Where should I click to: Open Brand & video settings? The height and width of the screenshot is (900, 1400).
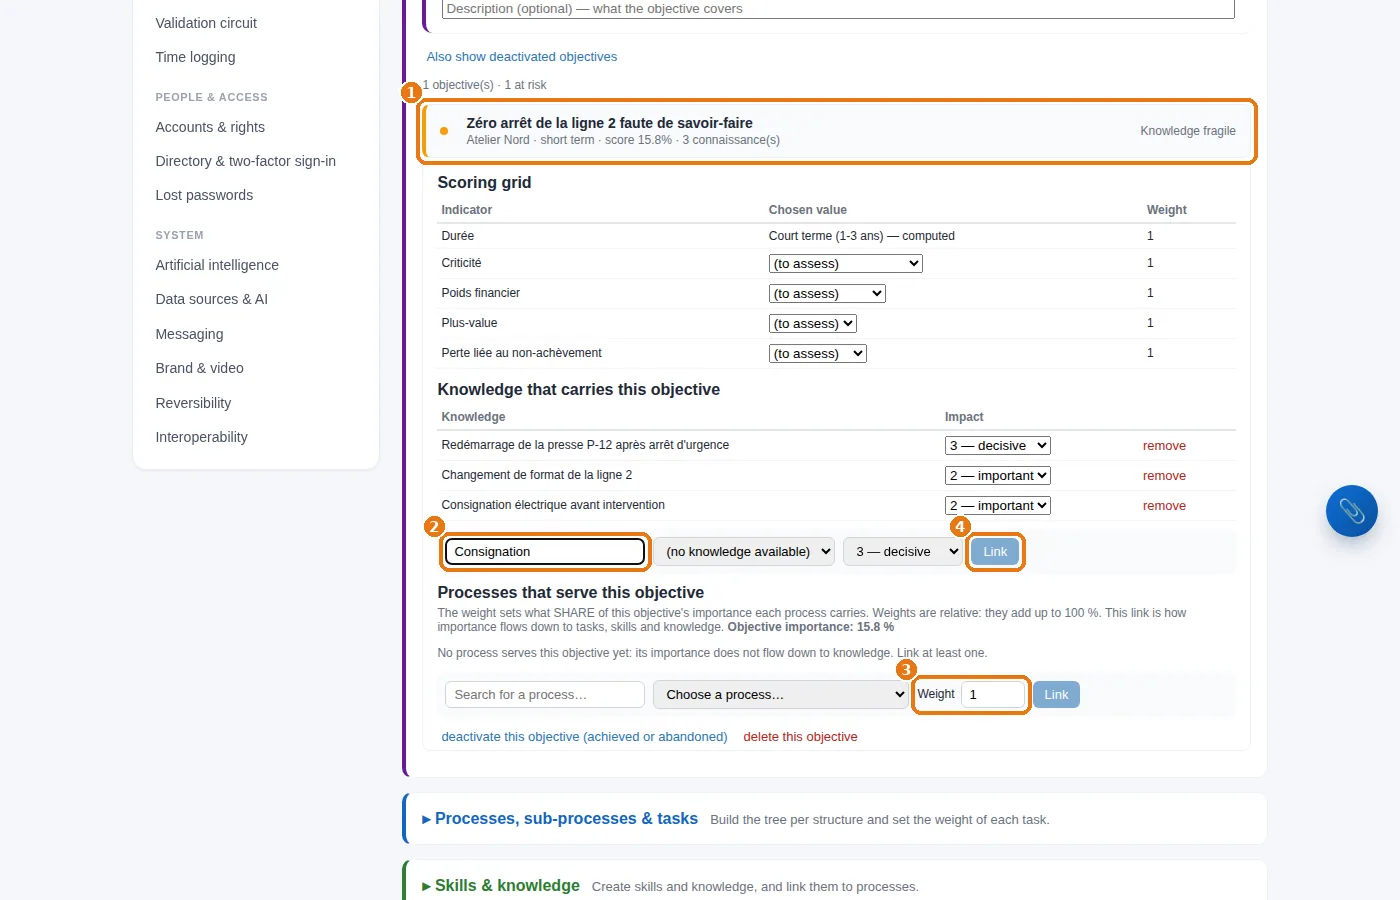199,368
